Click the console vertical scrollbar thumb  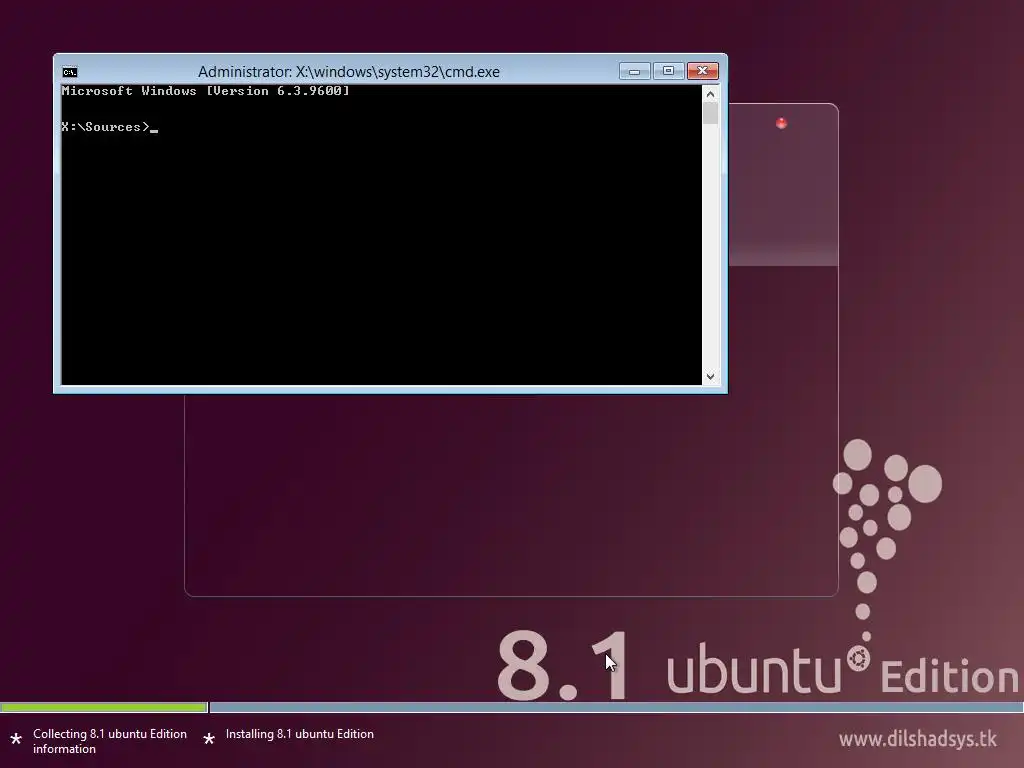[x=711, y=113]
